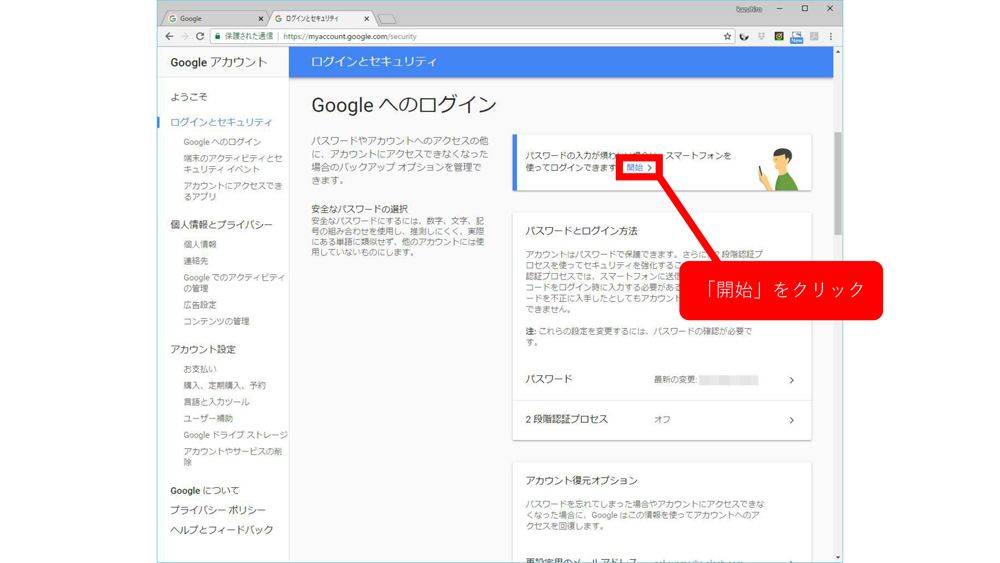This screenshot has width=1000, height=563.
Task: Click the page vertical scrollbar thumb
Action: click(x=837, y=184)
